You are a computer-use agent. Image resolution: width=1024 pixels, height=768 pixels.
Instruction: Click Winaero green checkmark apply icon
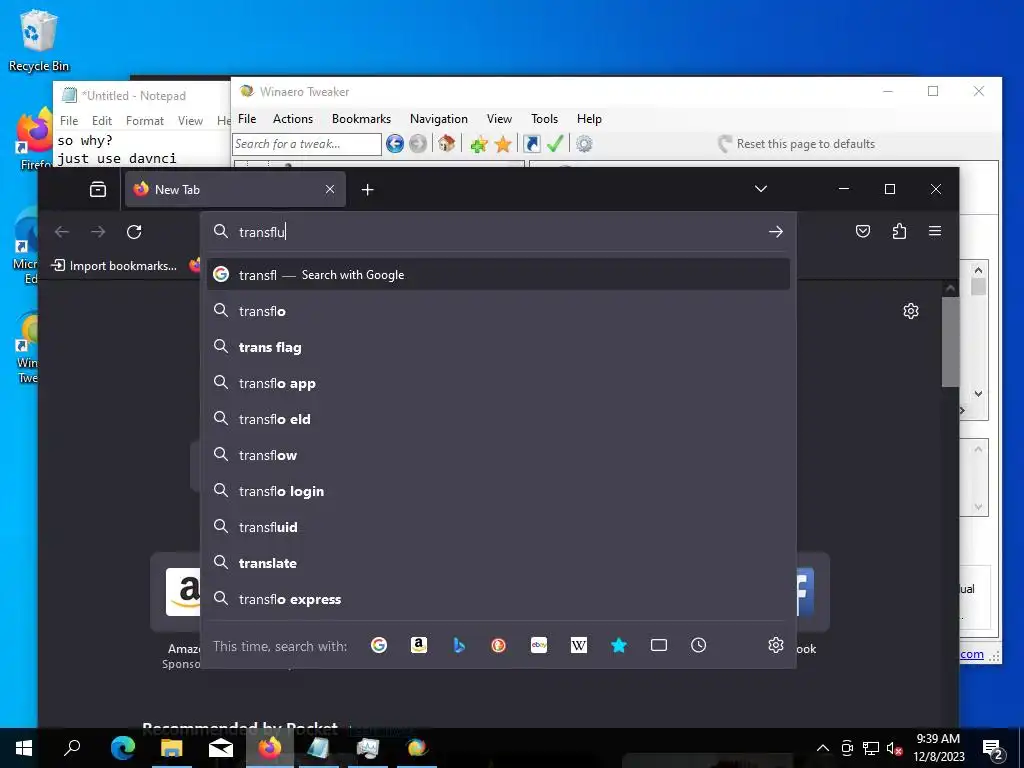pyautogui.click(x=555, y=144)
